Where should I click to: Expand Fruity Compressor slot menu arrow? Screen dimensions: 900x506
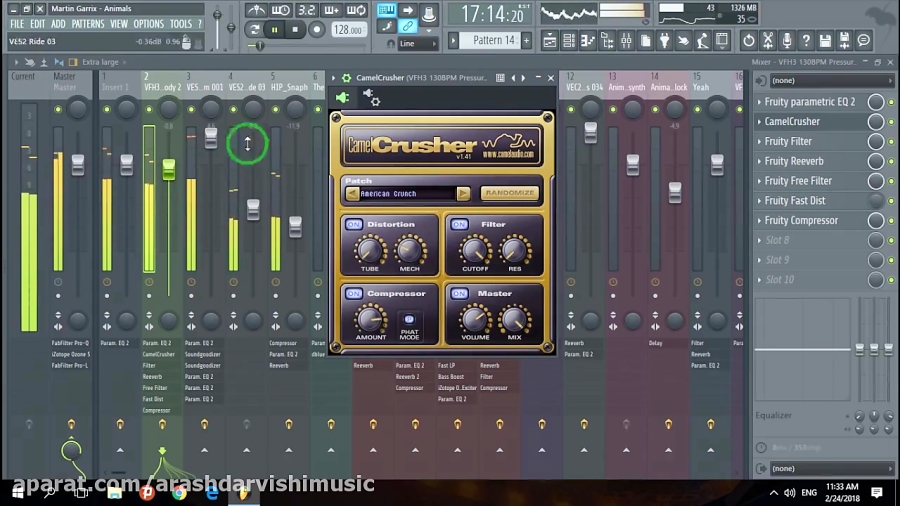(x=759, y=220)
